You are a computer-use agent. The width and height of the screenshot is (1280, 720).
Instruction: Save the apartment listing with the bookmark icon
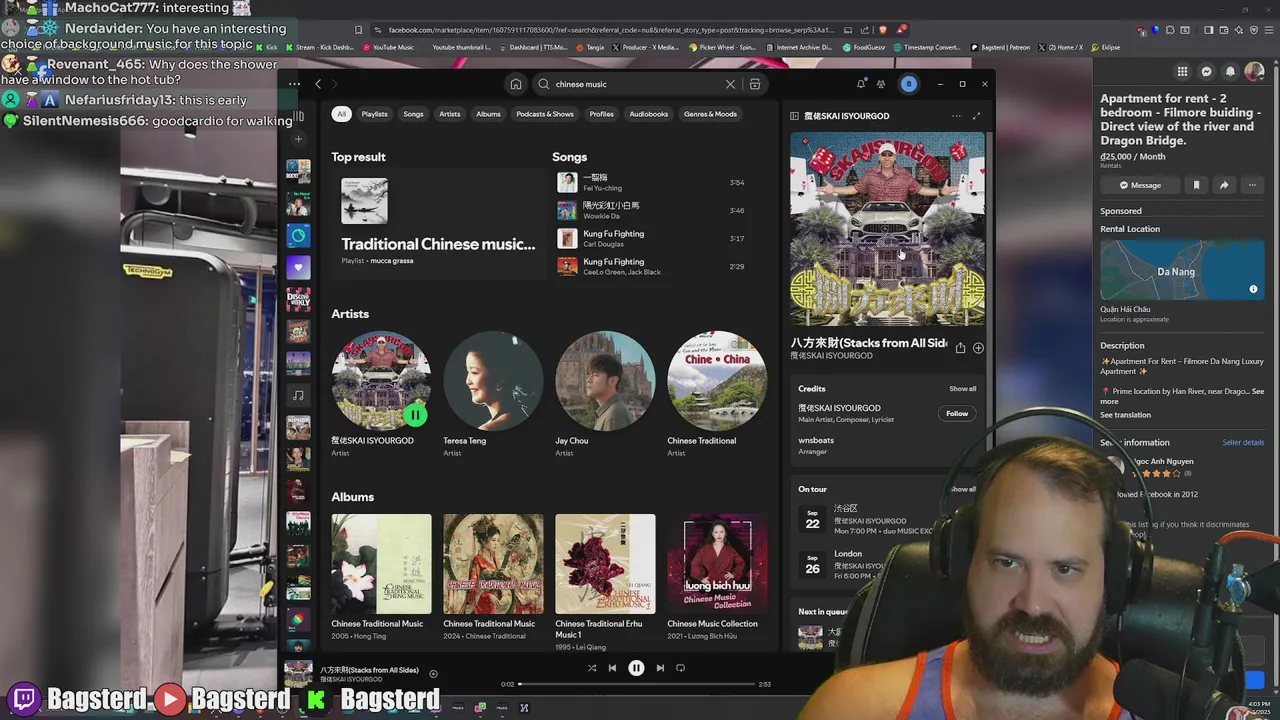click(1196, 185)
